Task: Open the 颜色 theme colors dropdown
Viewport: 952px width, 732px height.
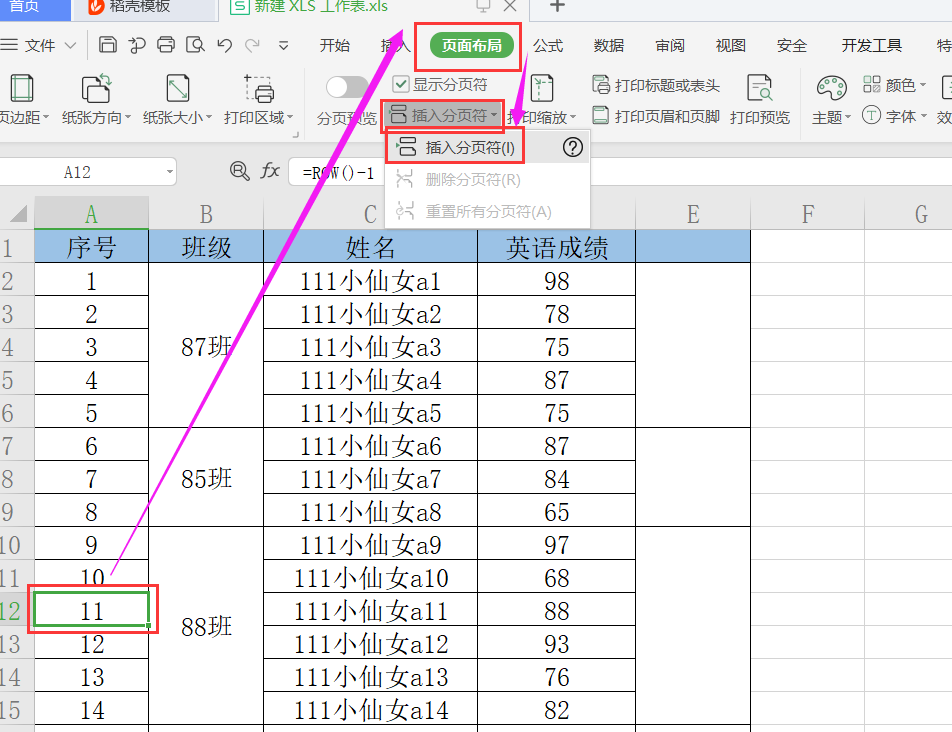Action: (x=894, y=85)
